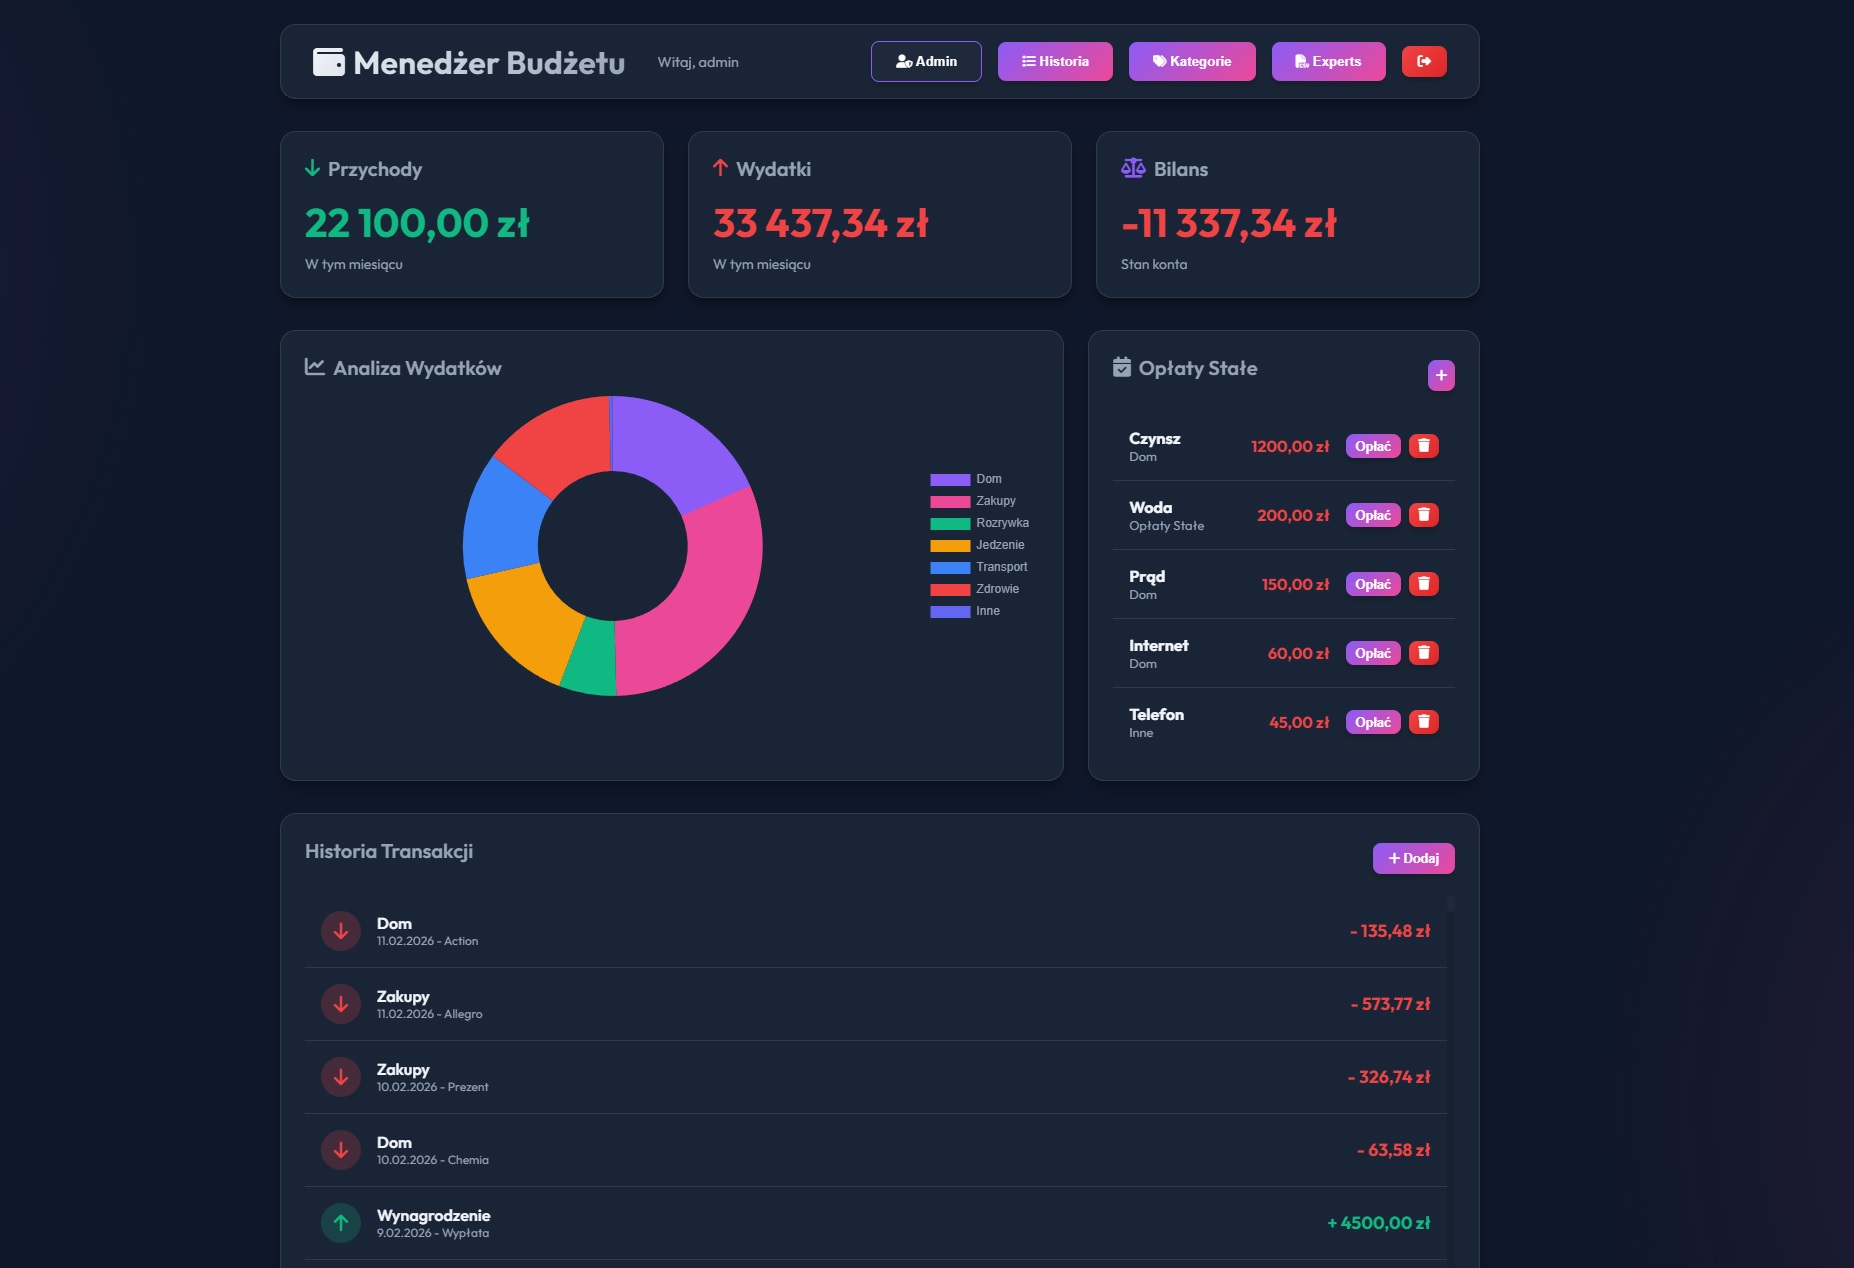This screenshot has height=1268, width=1854.
Task: Toggle Zakupy series in chart legend
Action: point(972,501)
